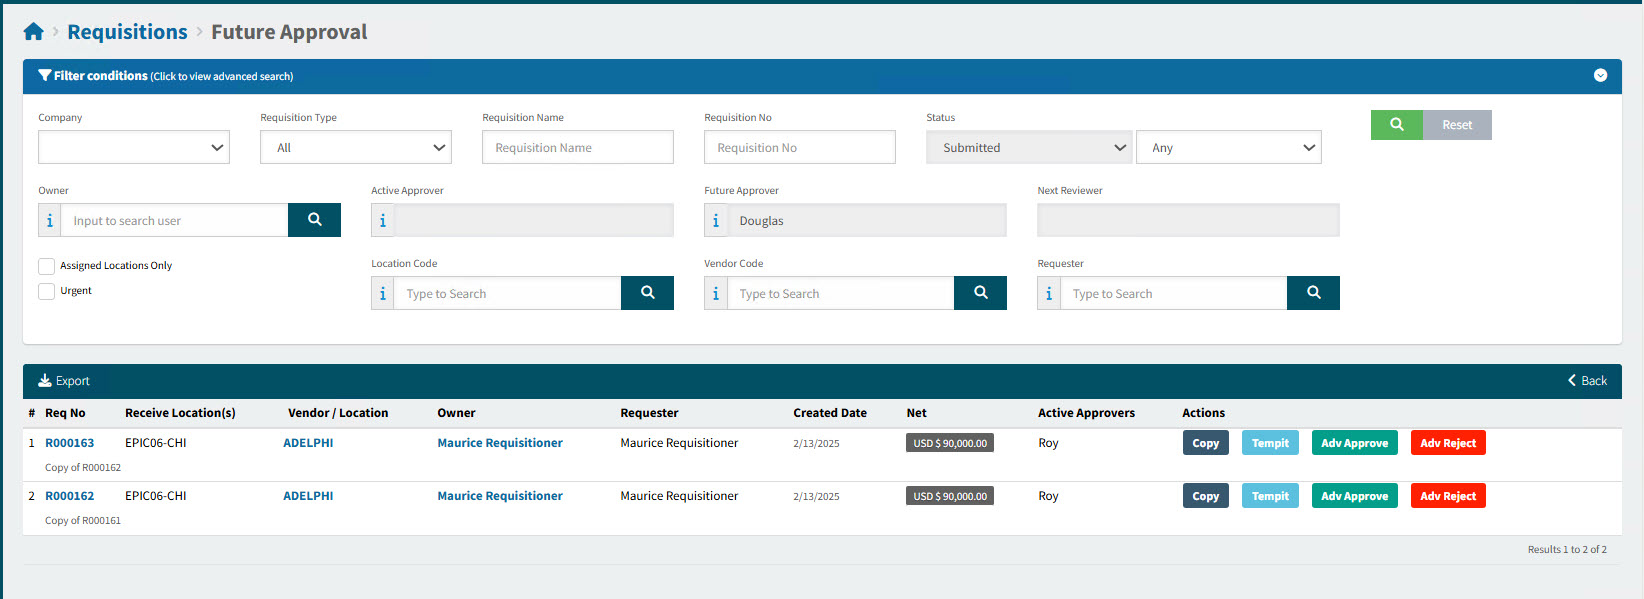The height and width of the screenshot is (599, 1644).
Task: Click the Active Approvers column header
Action: [1086, 413]
